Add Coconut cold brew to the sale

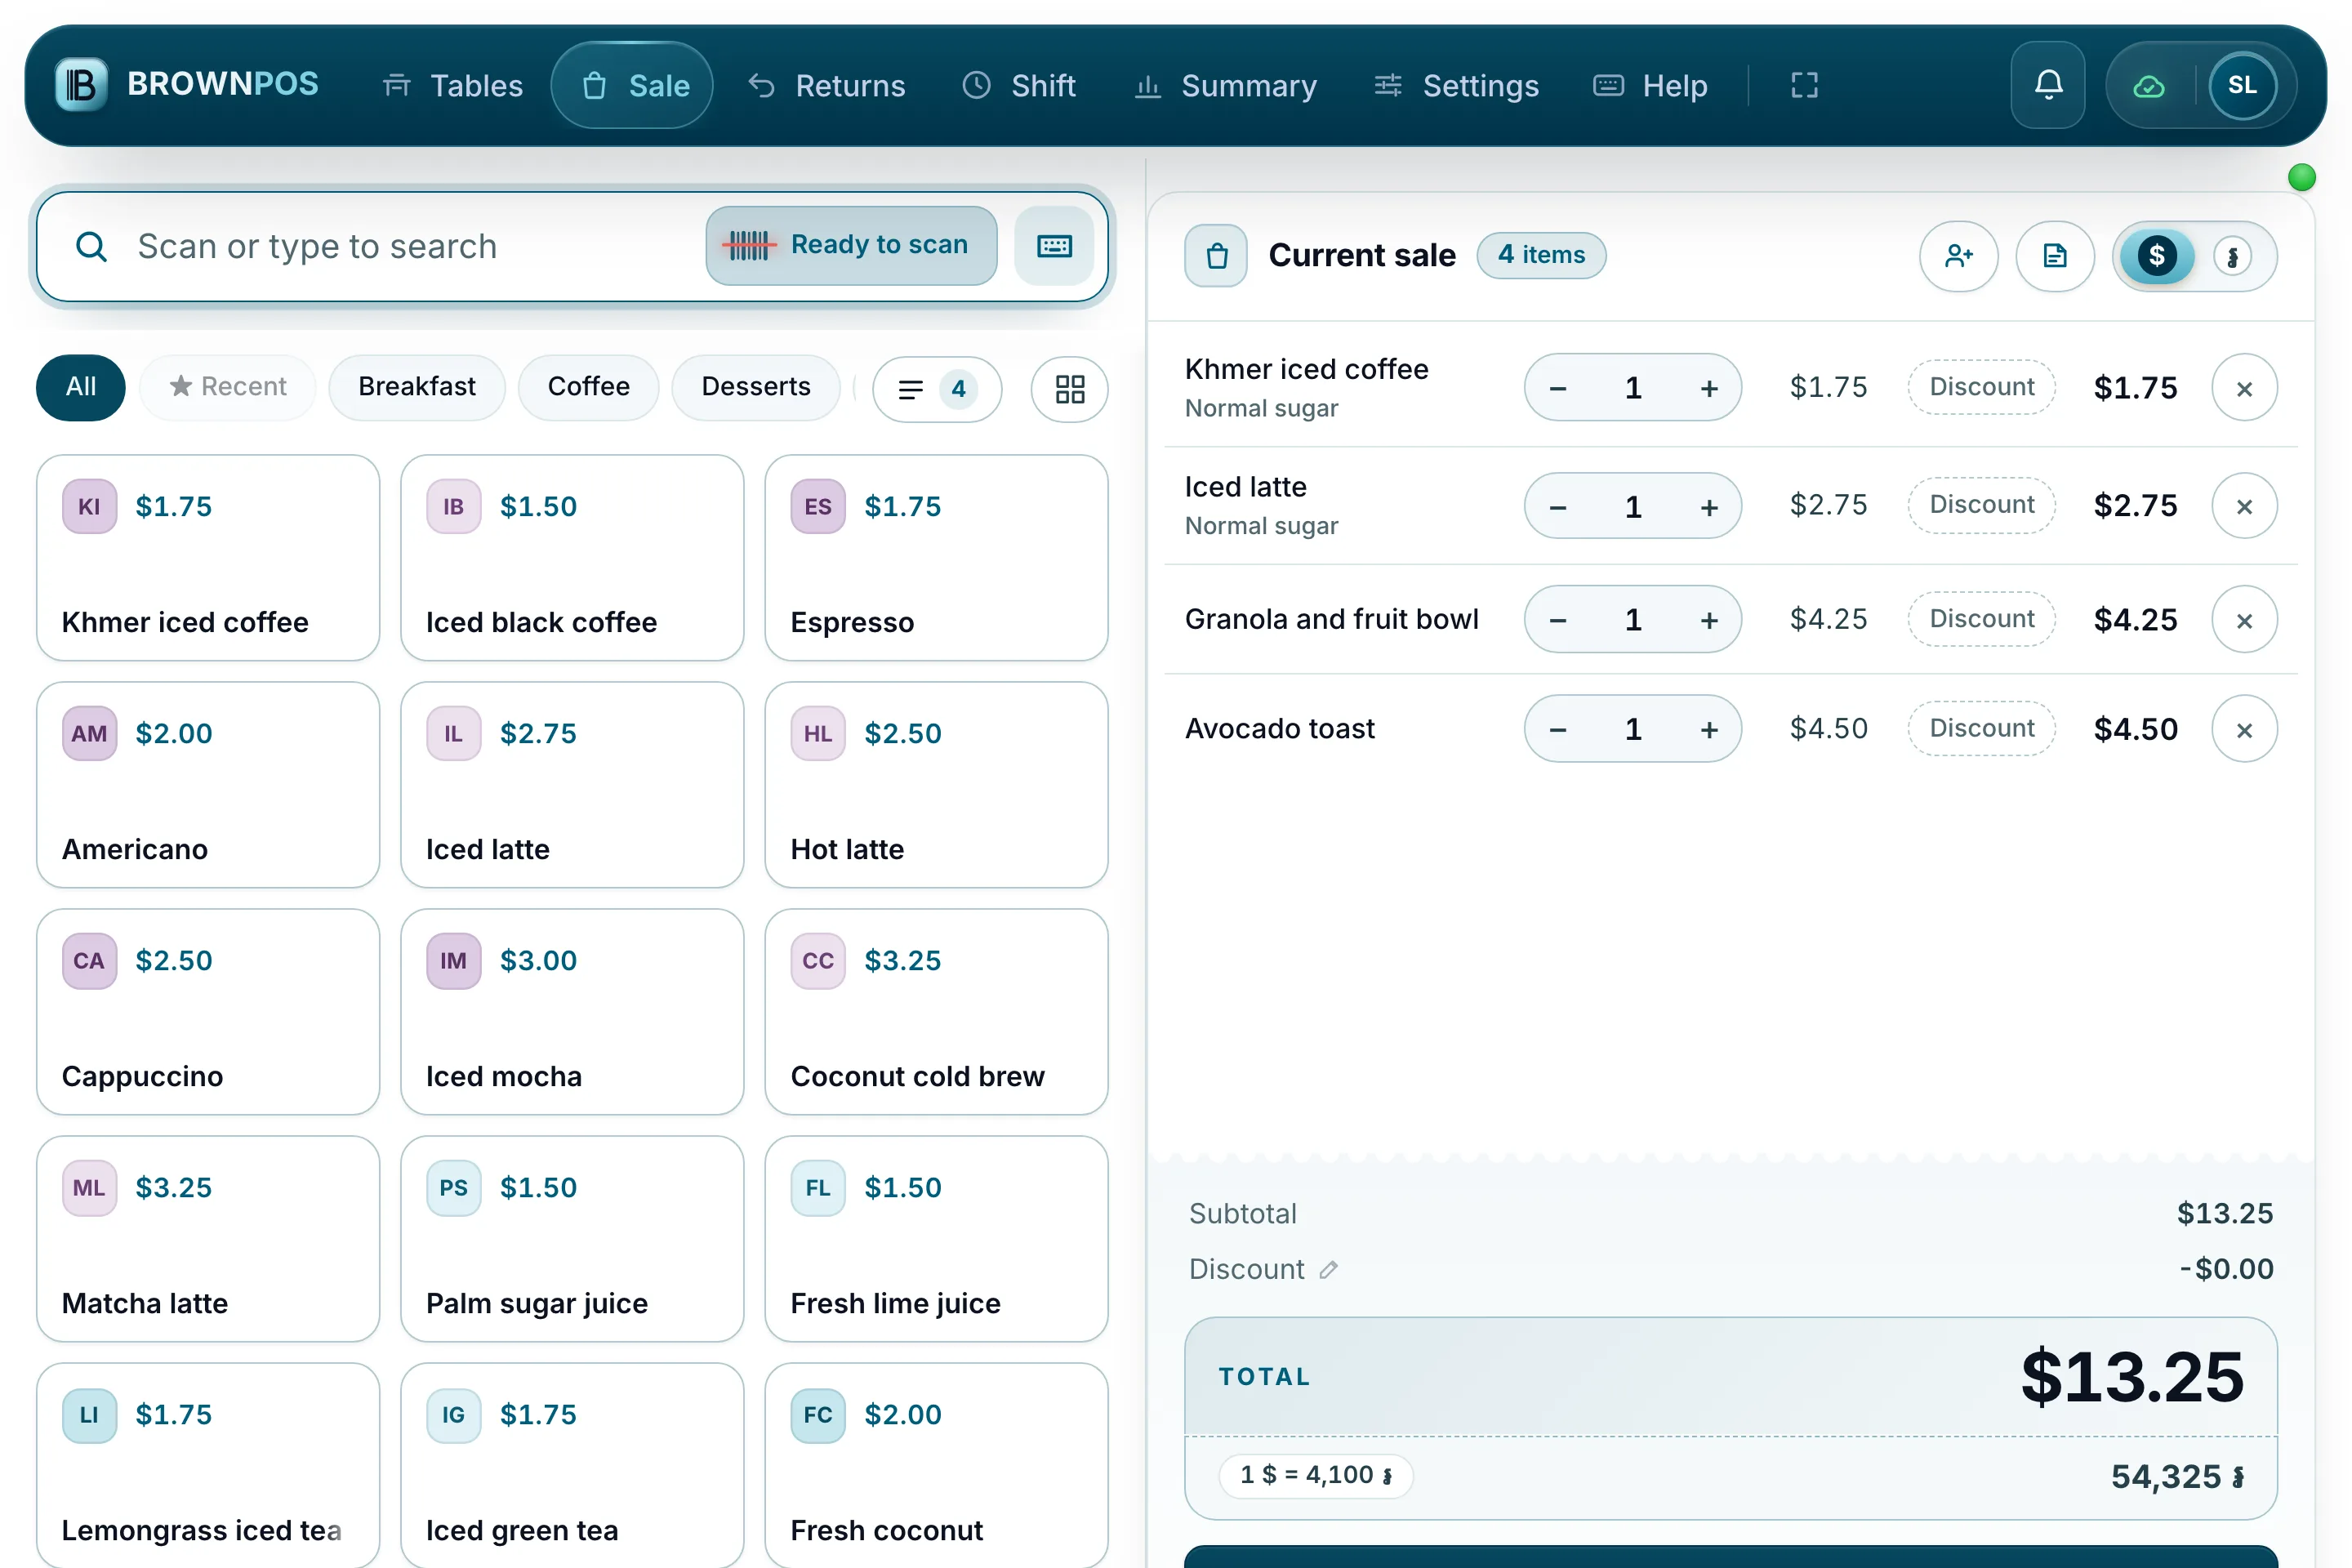pyautogui.click(x=936, y=1012)
